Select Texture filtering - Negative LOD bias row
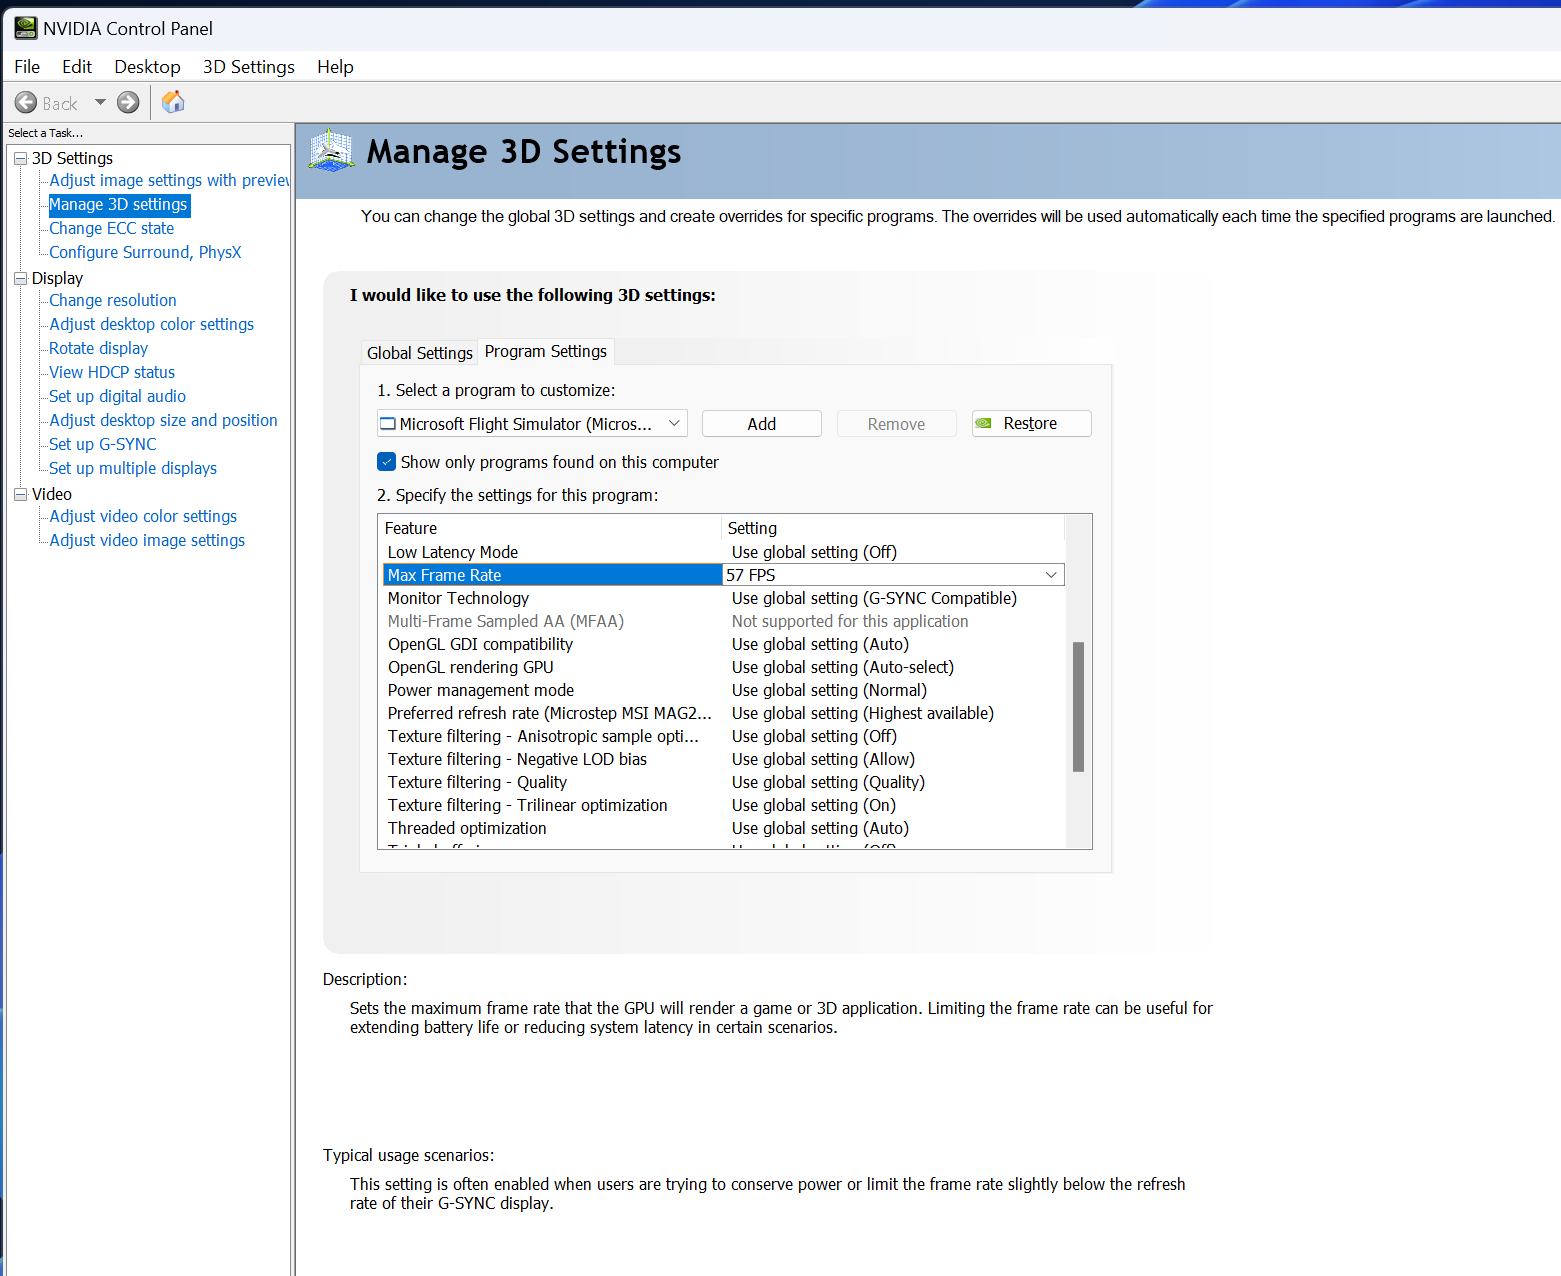 (x=724, y=759)
